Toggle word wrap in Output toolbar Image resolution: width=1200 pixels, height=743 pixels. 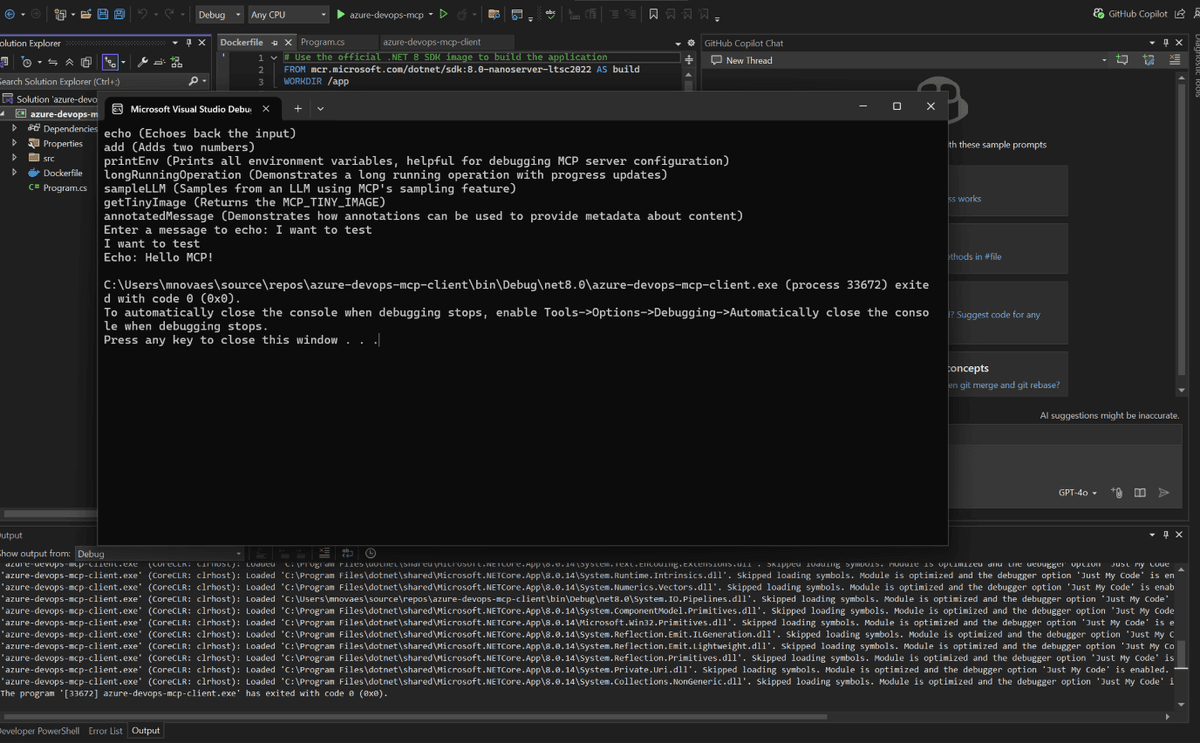pos(347,553)
